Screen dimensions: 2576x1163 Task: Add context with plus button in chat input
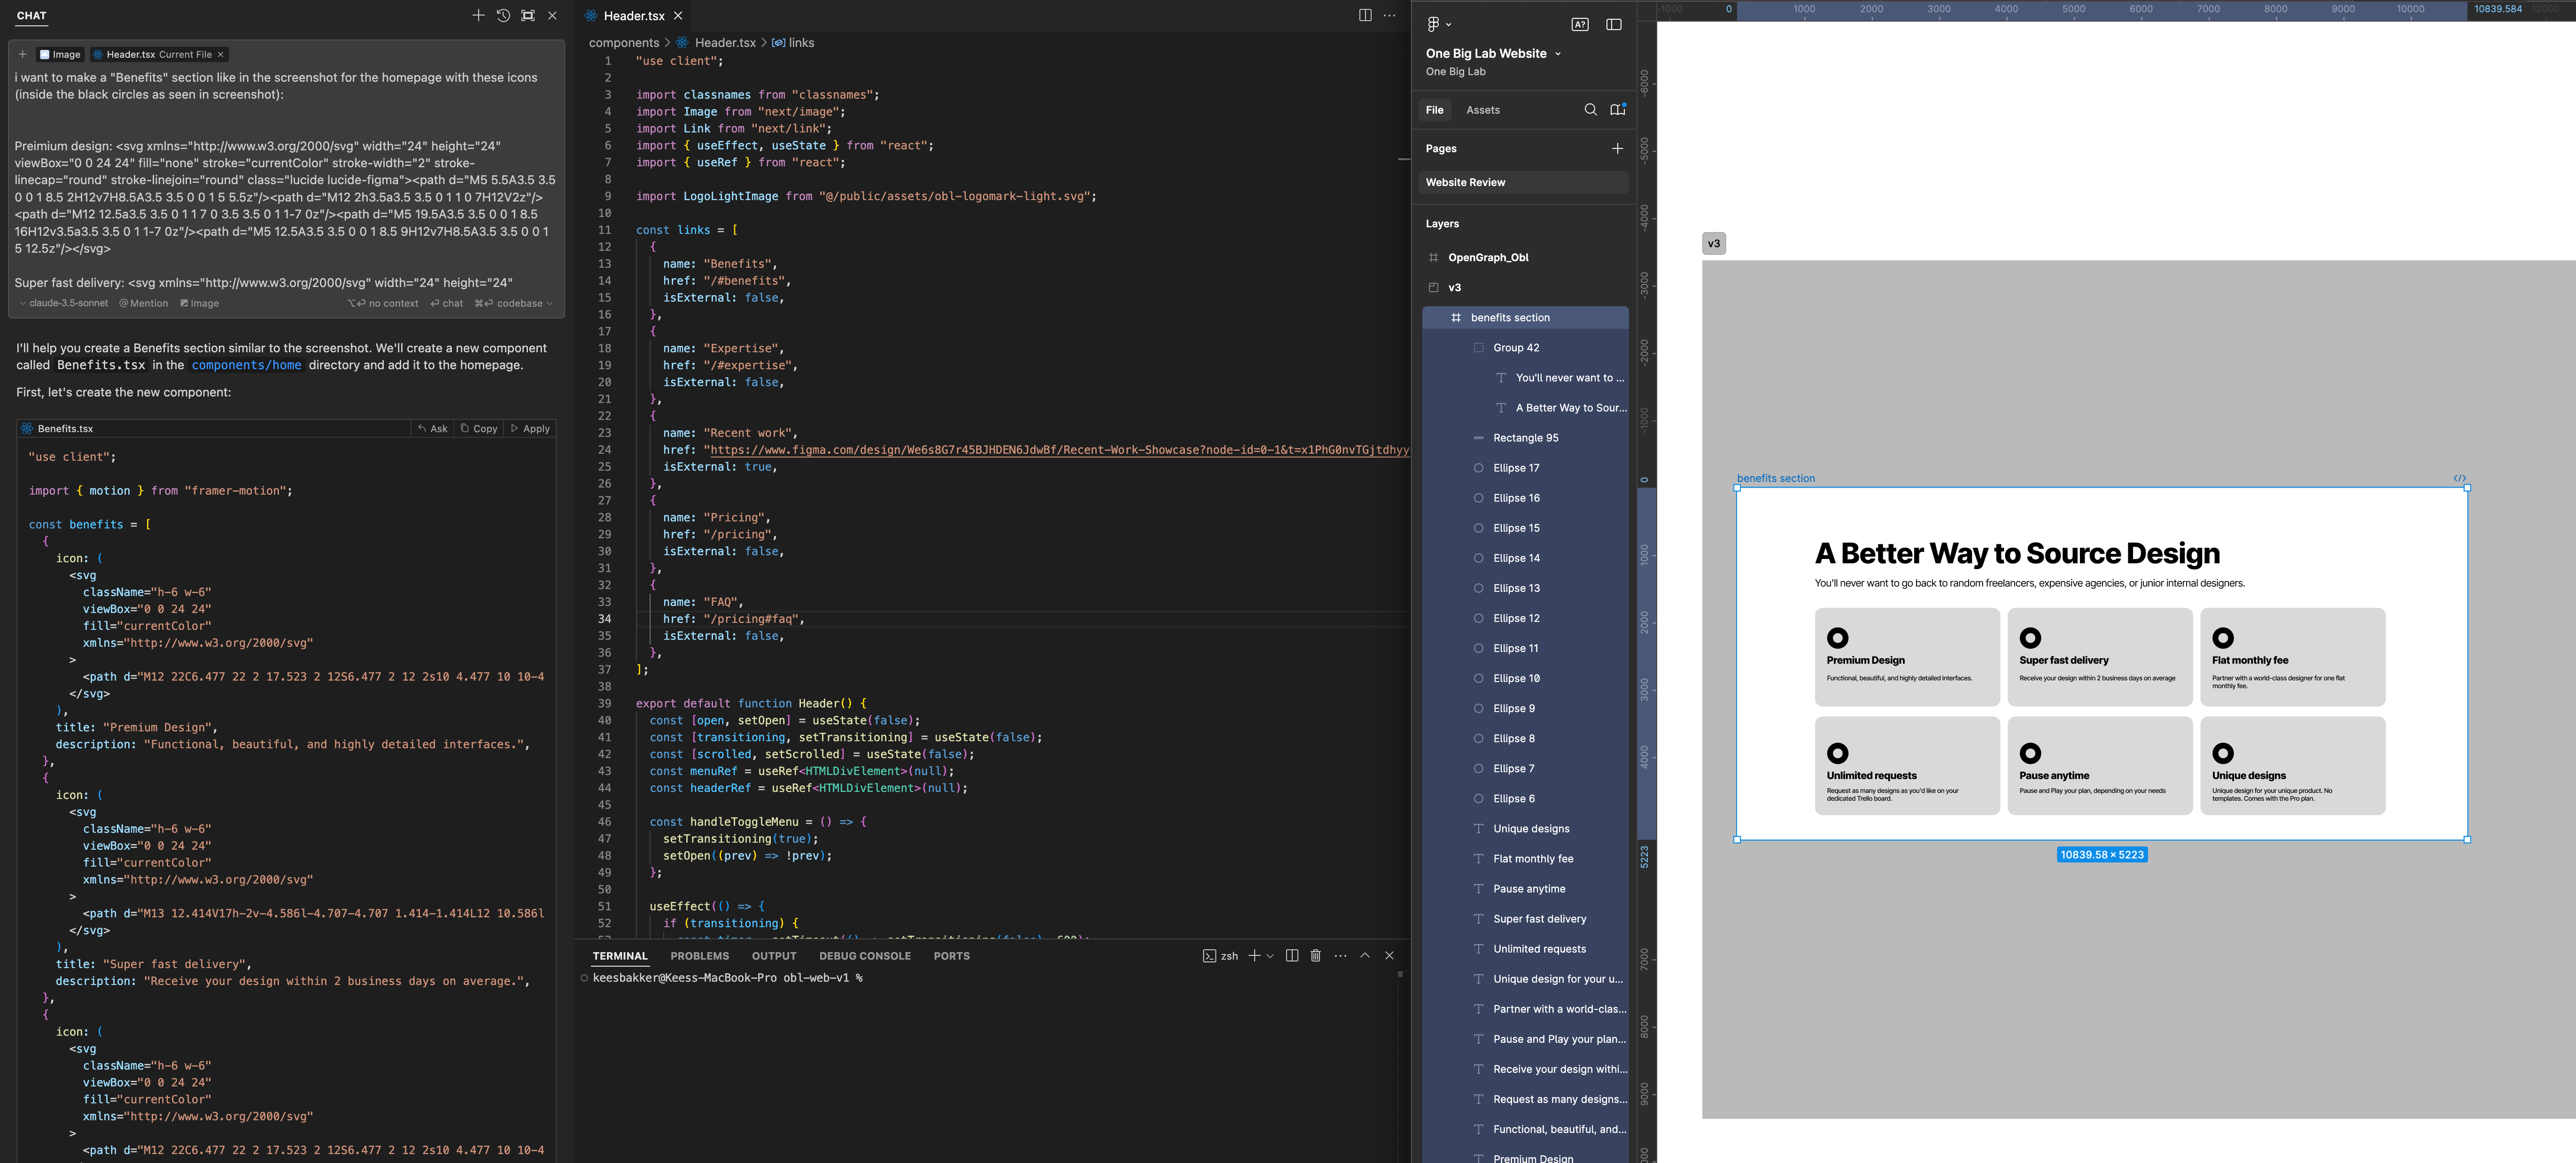[22, 54]
